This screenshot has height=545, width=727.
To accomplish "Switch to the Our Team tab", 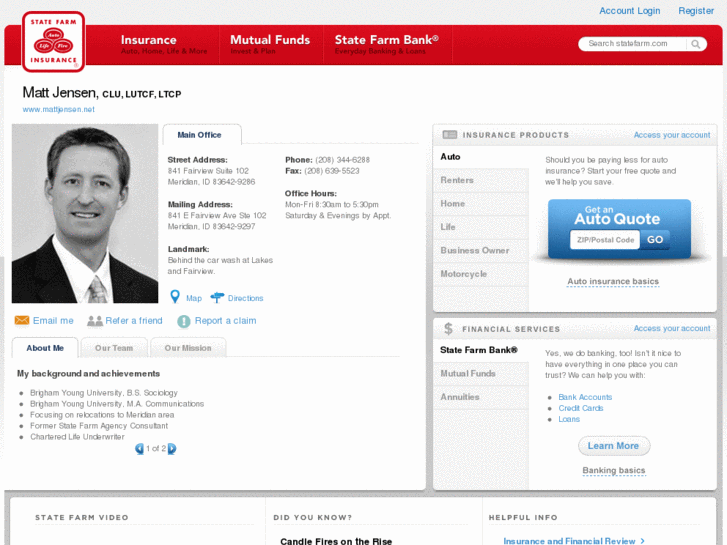I will click(114, 348).
